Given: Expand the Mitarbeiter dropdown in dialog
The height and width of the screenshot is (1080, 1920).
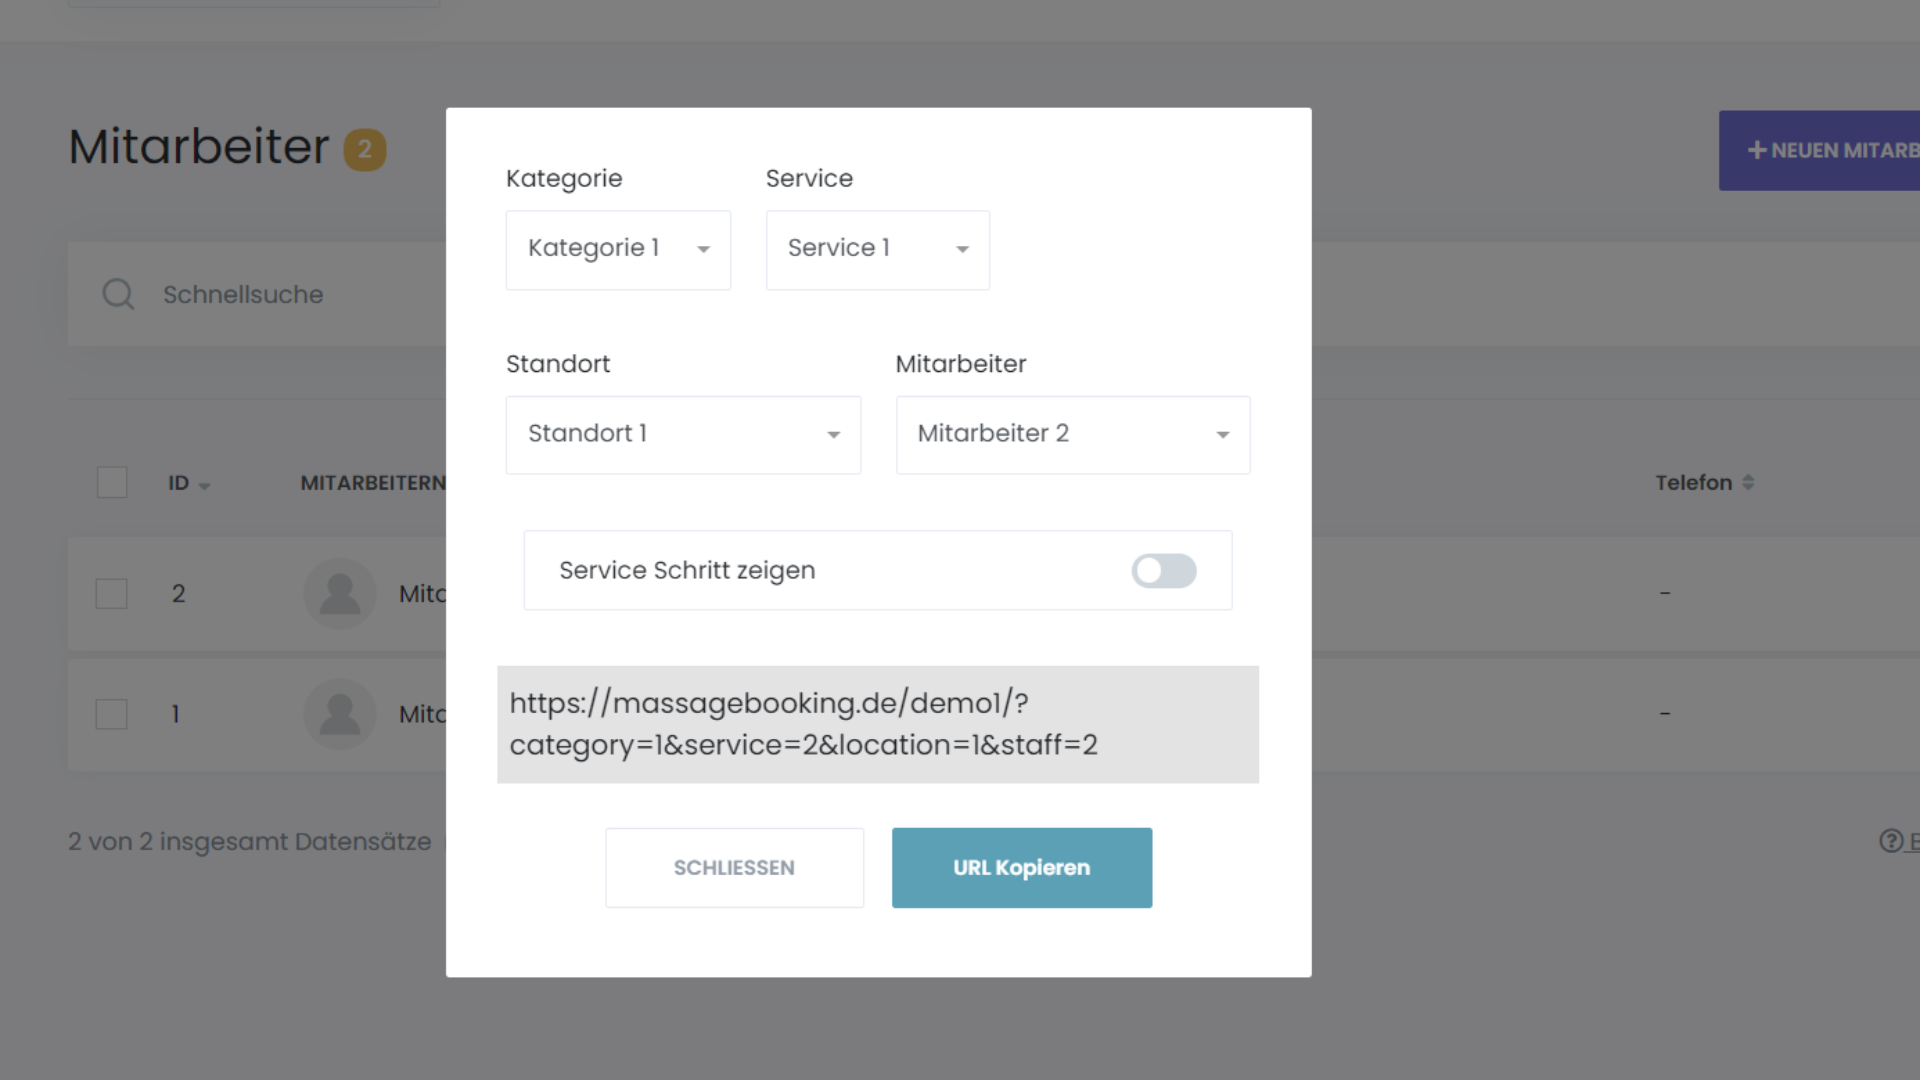Looking at the screenshot, I should point(1072,434).
